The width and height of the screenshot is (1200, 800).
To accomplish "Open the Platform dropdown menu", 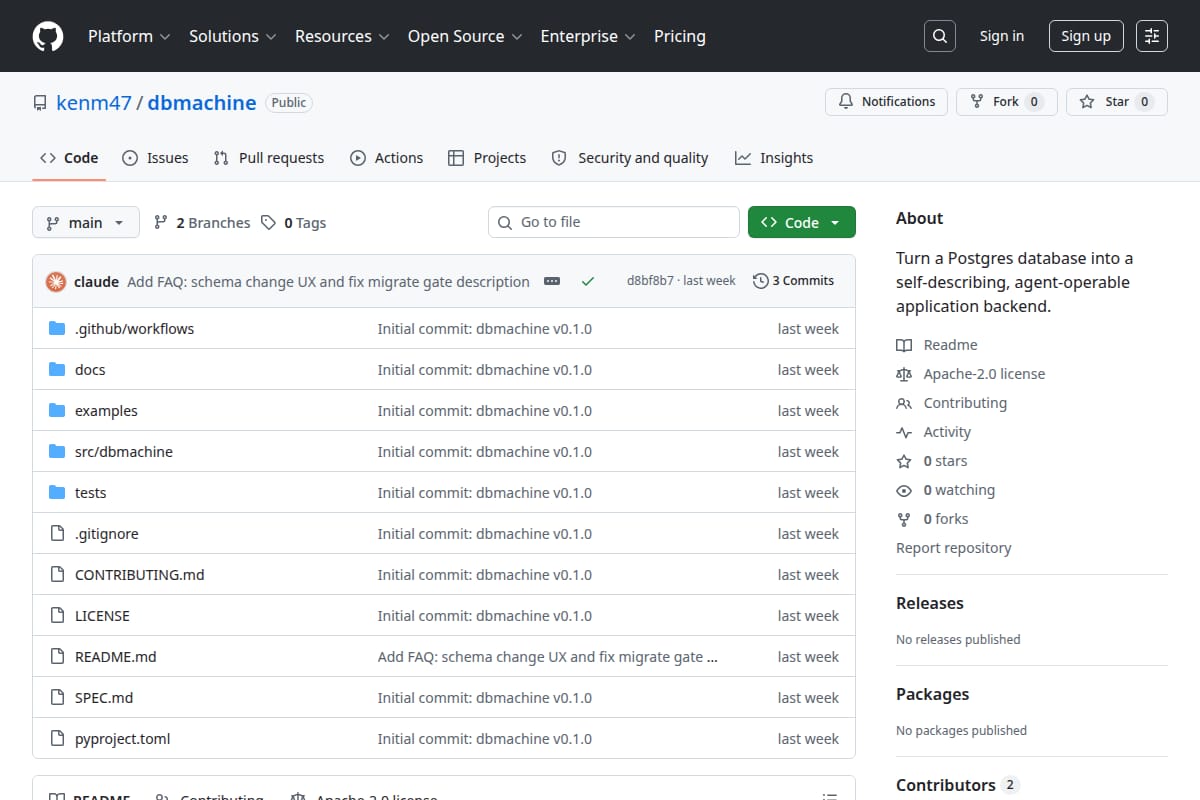I will point(128,36).
